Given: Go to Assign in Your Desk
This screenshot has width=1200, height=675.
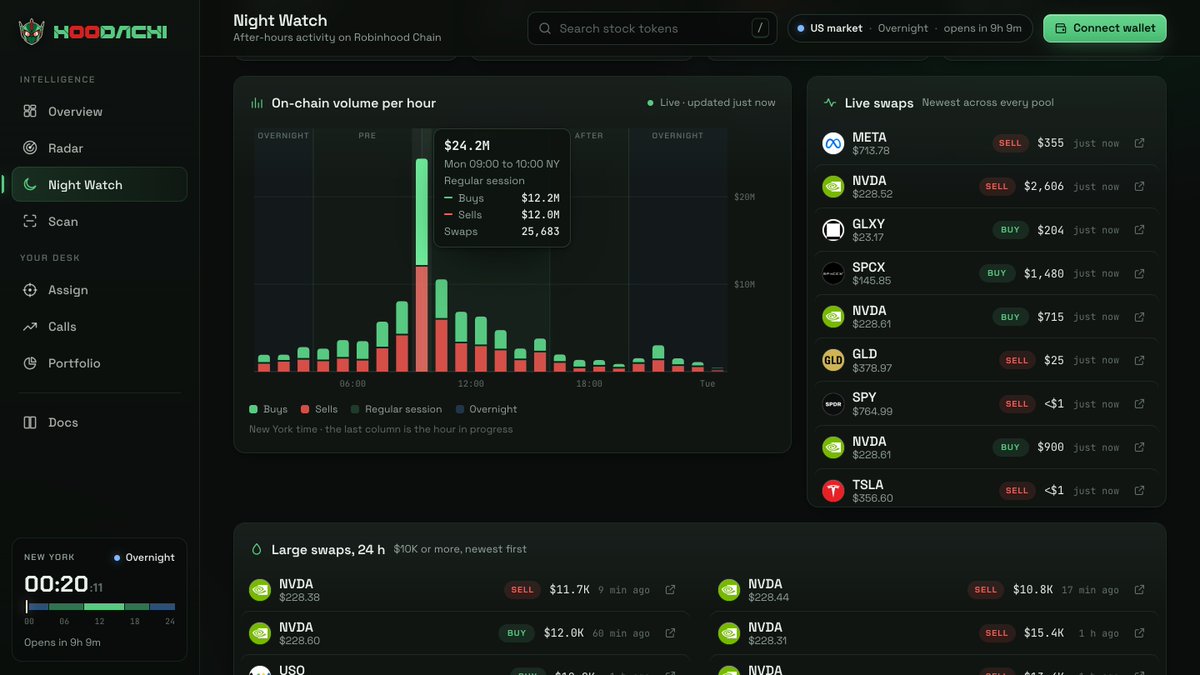Looking at the screenshot, I should (99, 290).
